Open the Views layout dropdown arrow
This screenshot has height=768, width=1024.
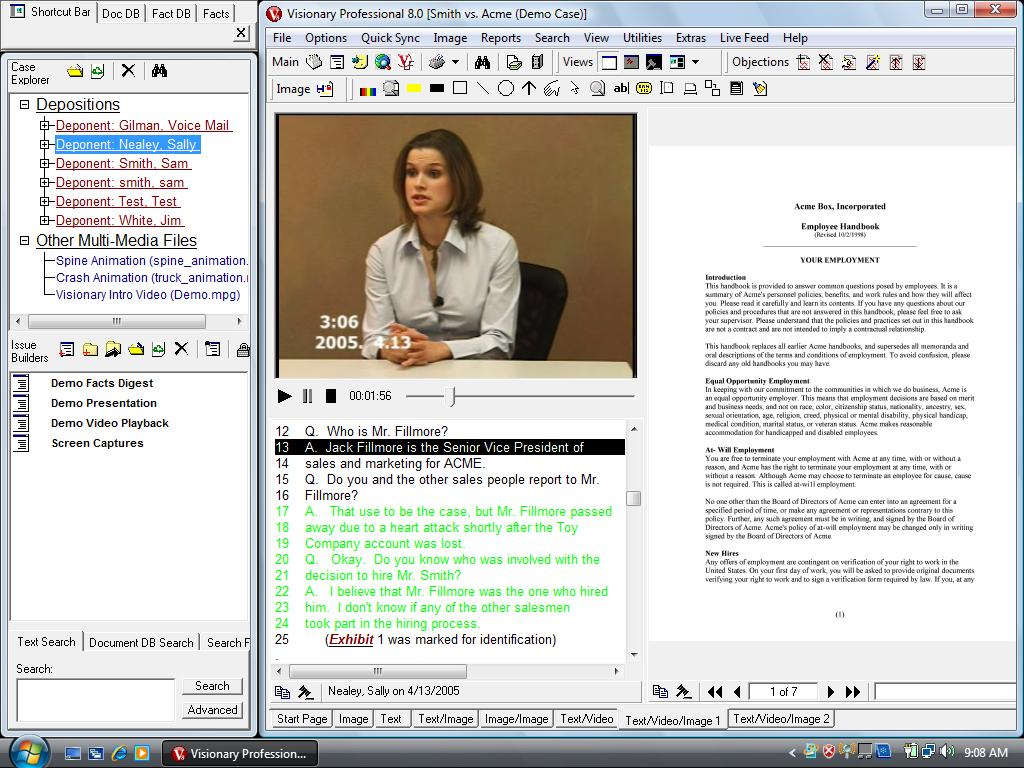(696, 62)
